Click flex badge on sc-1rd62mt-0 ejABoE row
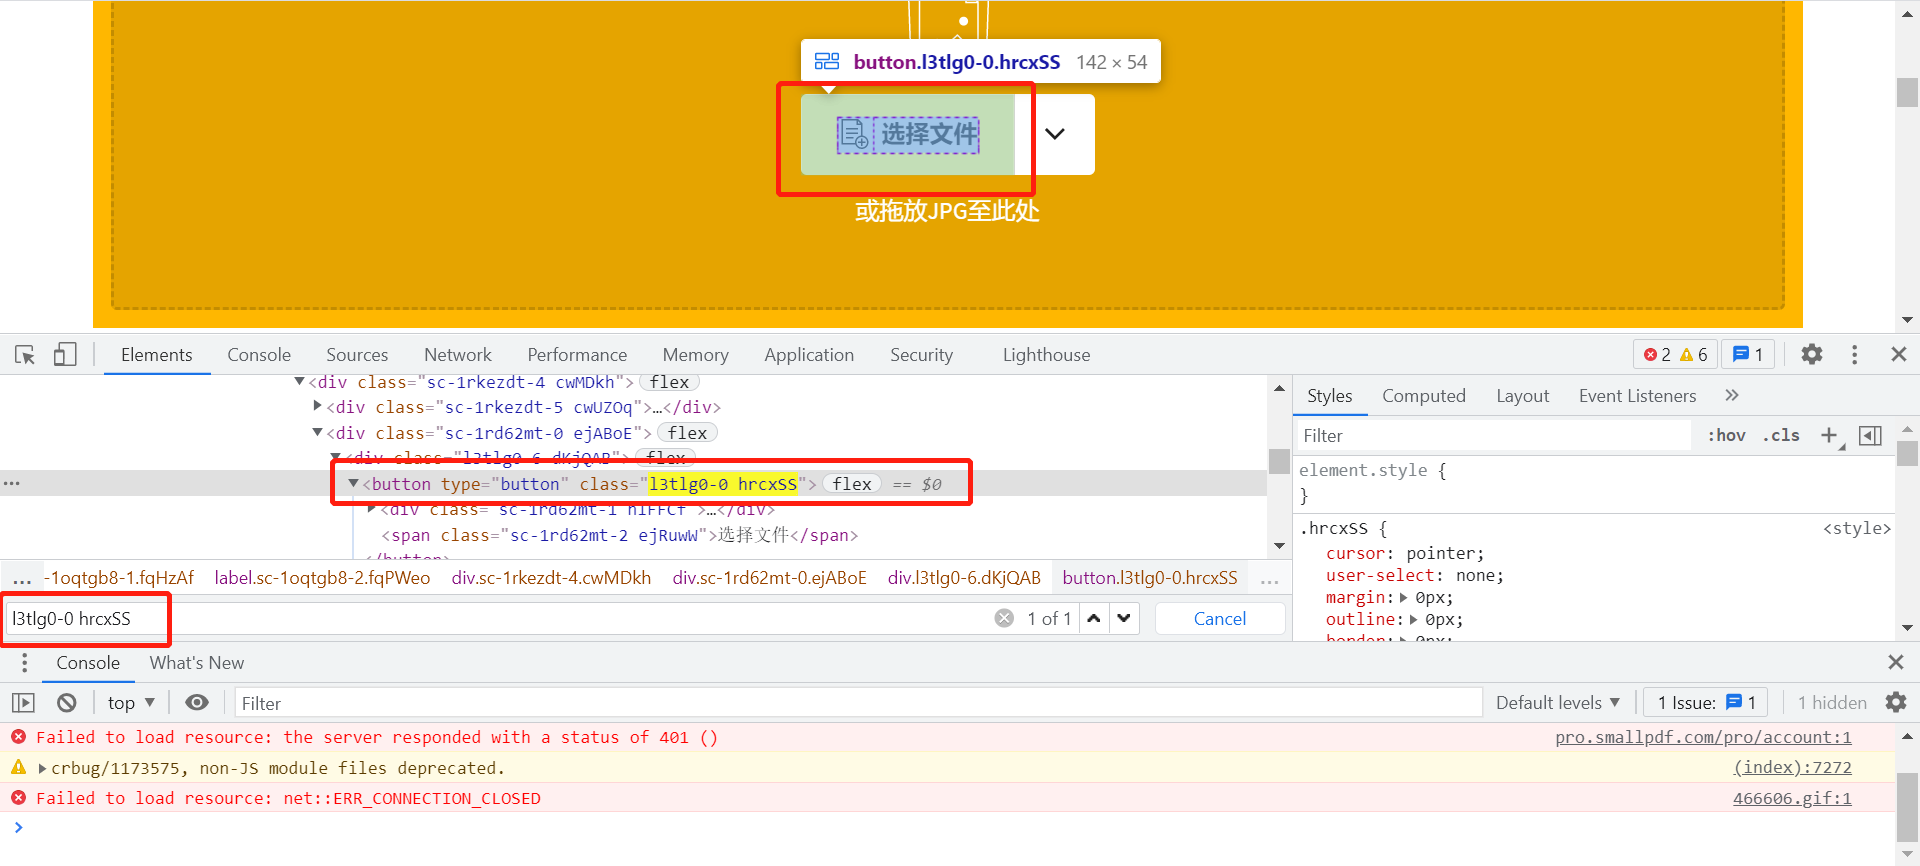This screenshot has width=1920, height=866. pos(688,433)
